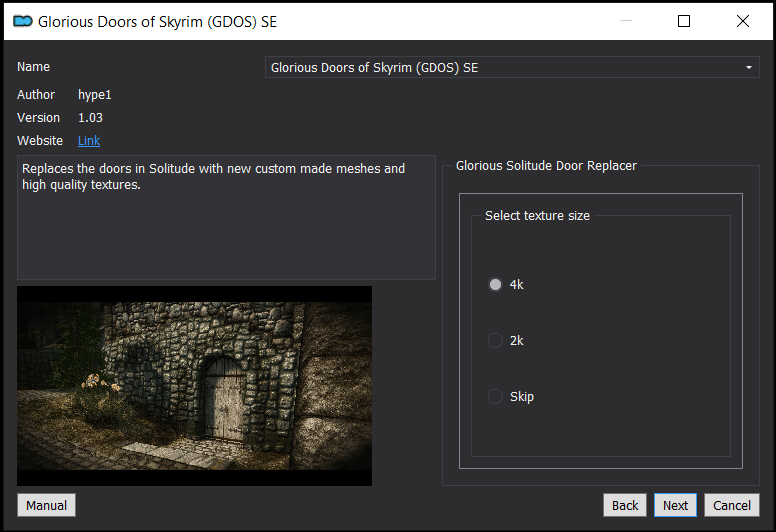
Task: Minimize the installer window
Action: 626,21
